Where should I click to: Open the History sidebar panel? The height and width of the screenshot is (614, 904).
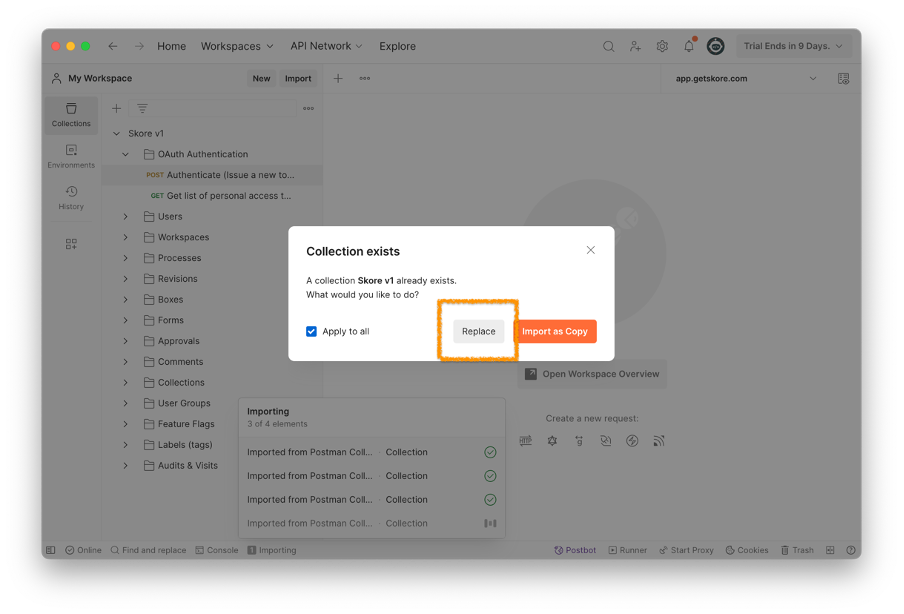tap(71, 198)
